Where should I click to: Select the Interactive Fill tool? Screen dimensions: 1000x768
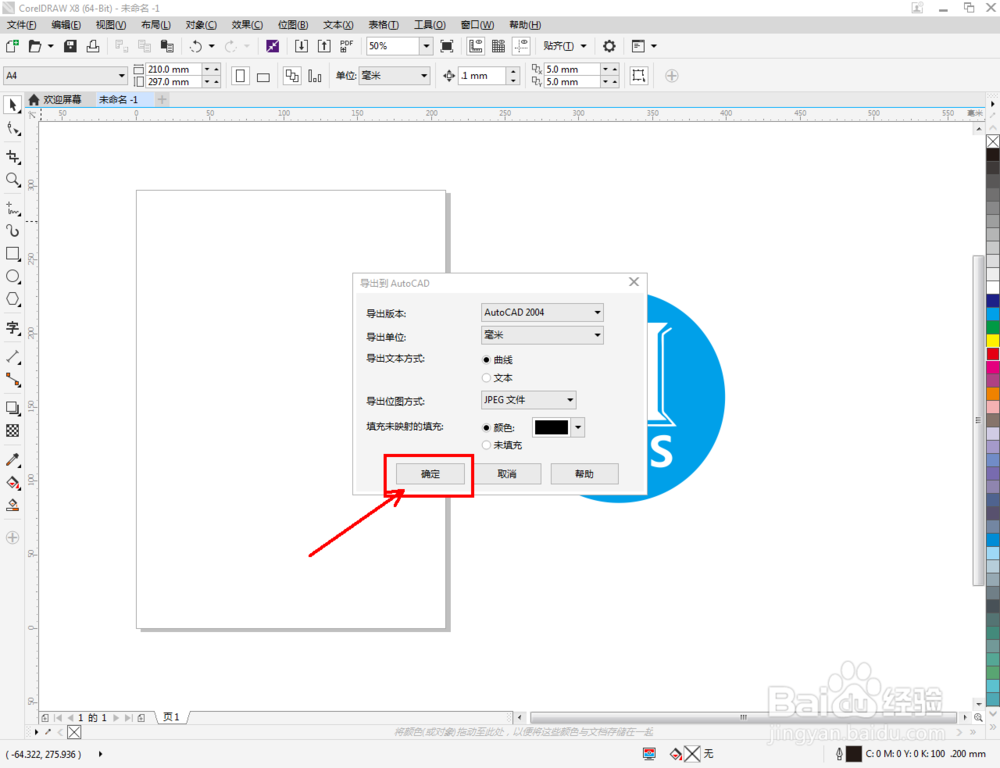pos(13,482)
